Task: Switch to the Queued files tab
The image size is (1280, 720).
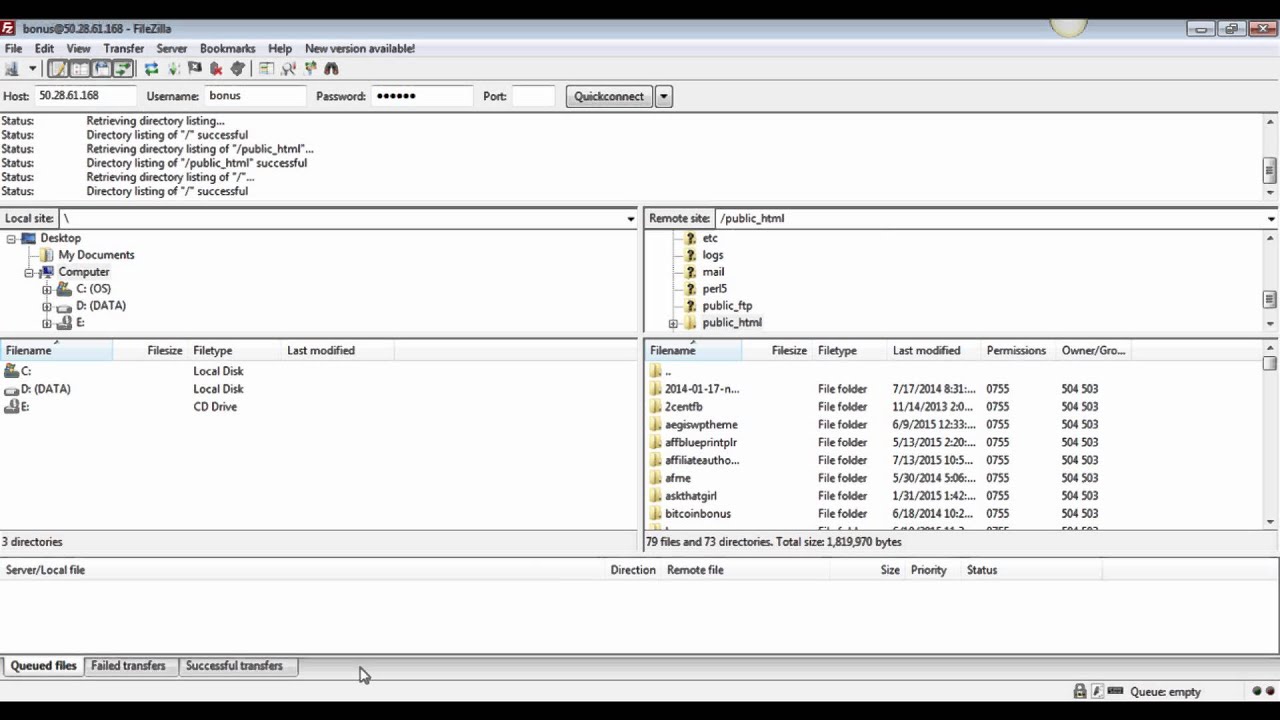Action: pos(43,666)
